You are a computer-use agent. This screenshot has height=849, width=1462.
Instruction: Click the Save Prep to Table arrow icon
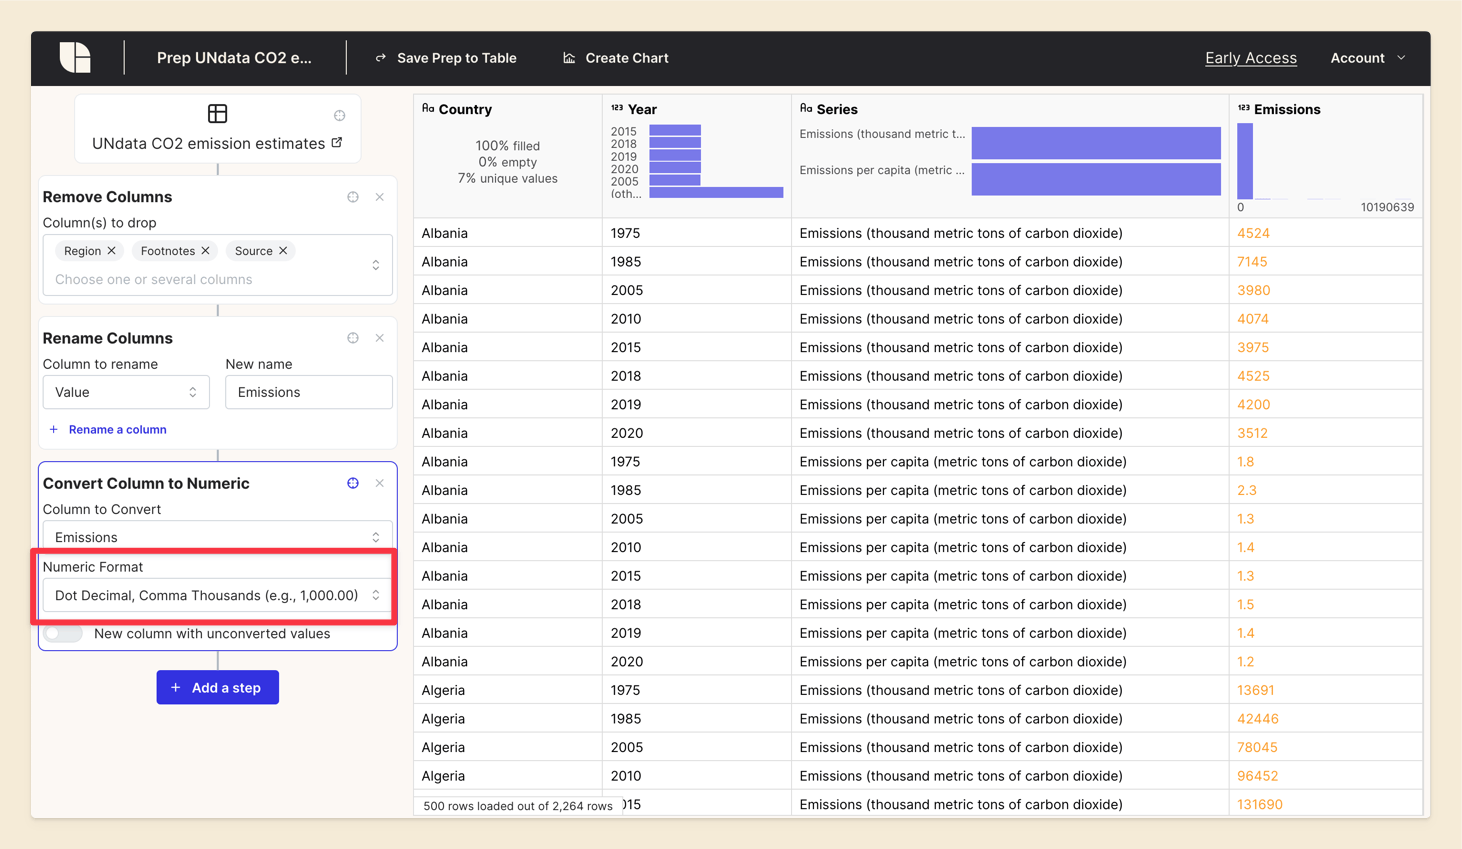pyautogui.click(x=381, y=58)
